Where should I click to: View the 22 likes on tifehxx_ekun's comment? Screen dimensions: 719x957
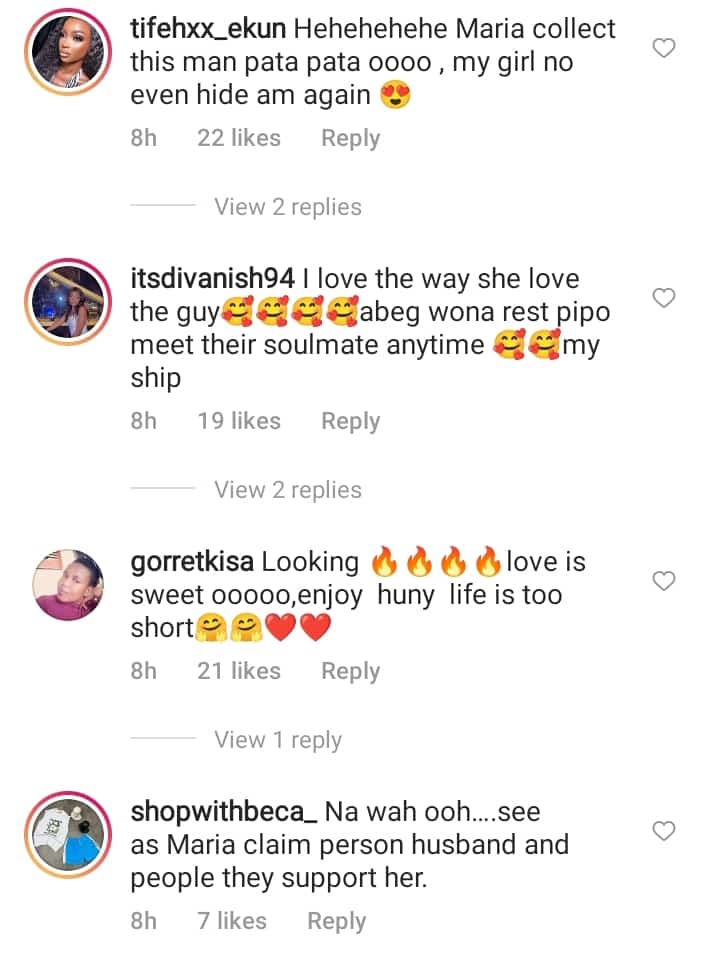pyautogui.click(x=239, y=138)
